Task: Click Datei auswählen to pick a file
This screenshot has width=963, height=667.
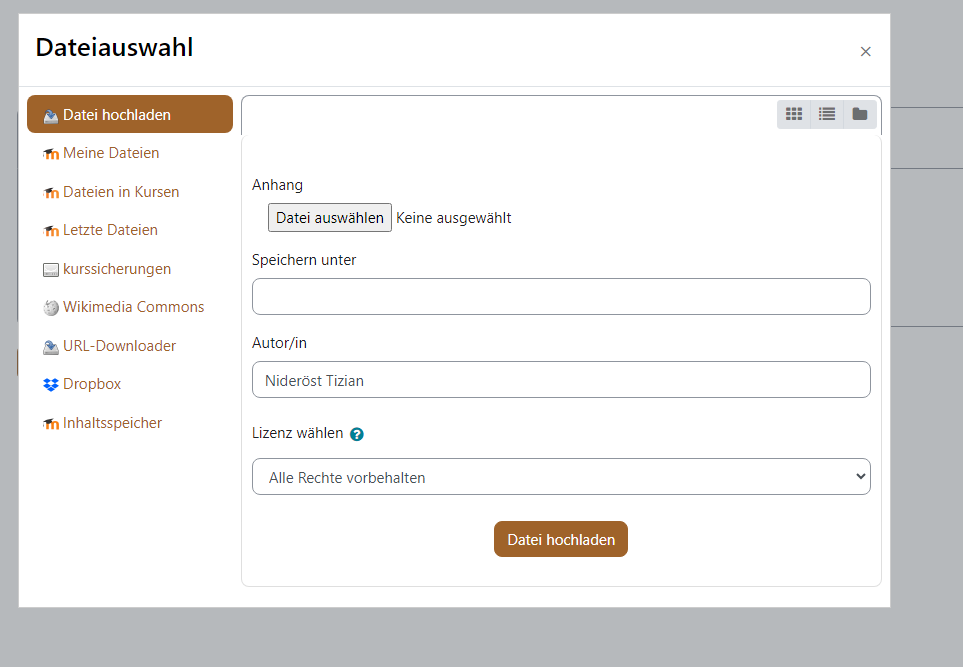Action: pos(329,217)
